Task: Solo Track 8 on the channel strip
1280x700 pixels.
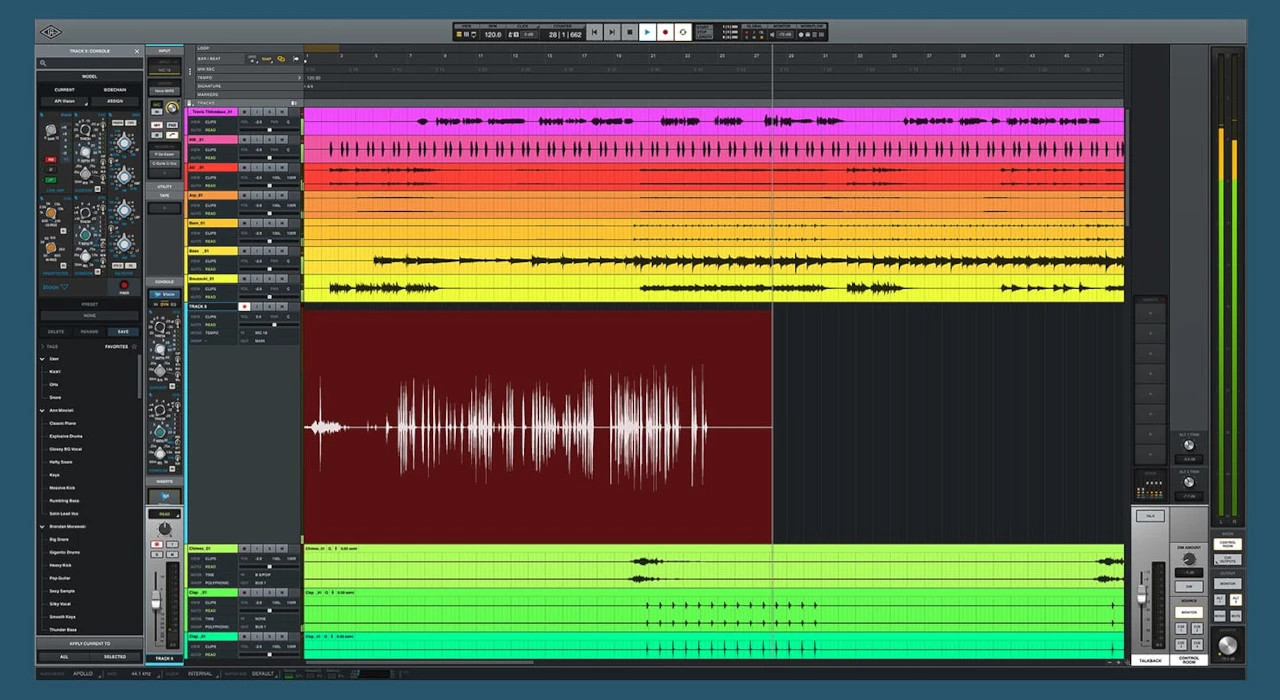Action: [157, 554]
